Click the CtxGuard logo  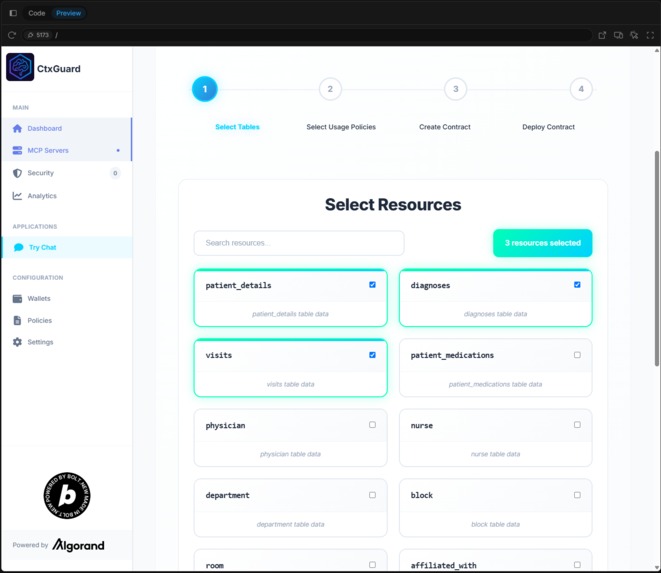pyautogui.click(x=20, y=67)
